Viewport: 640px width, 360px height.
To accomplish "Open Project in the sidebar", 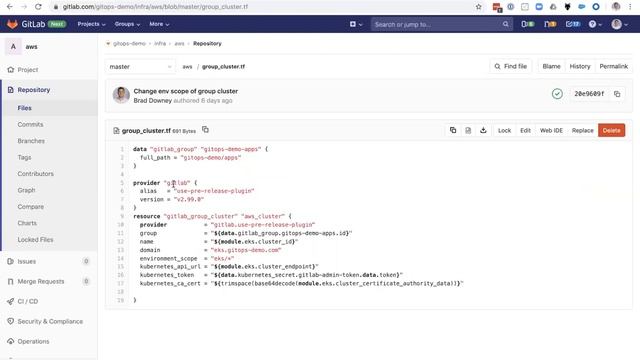I will [x=28, y=70].
